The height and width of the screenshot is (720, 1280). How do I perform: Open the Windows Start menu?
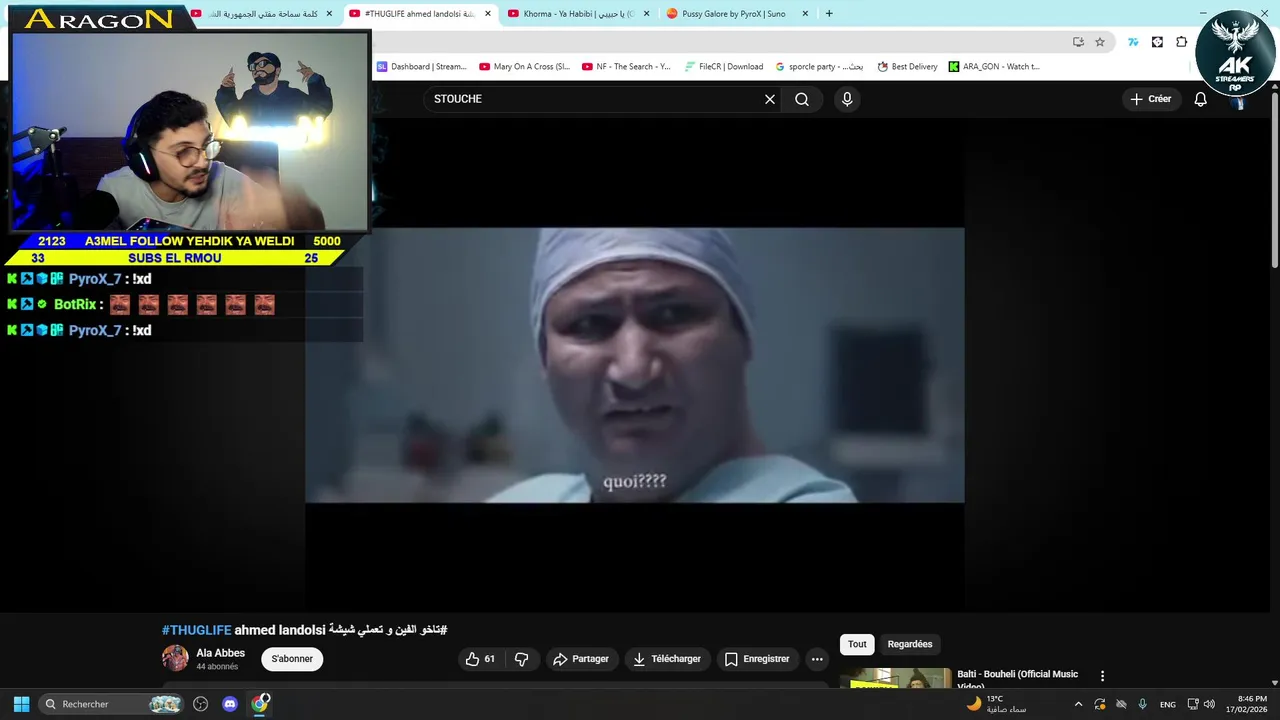[21, 704]
